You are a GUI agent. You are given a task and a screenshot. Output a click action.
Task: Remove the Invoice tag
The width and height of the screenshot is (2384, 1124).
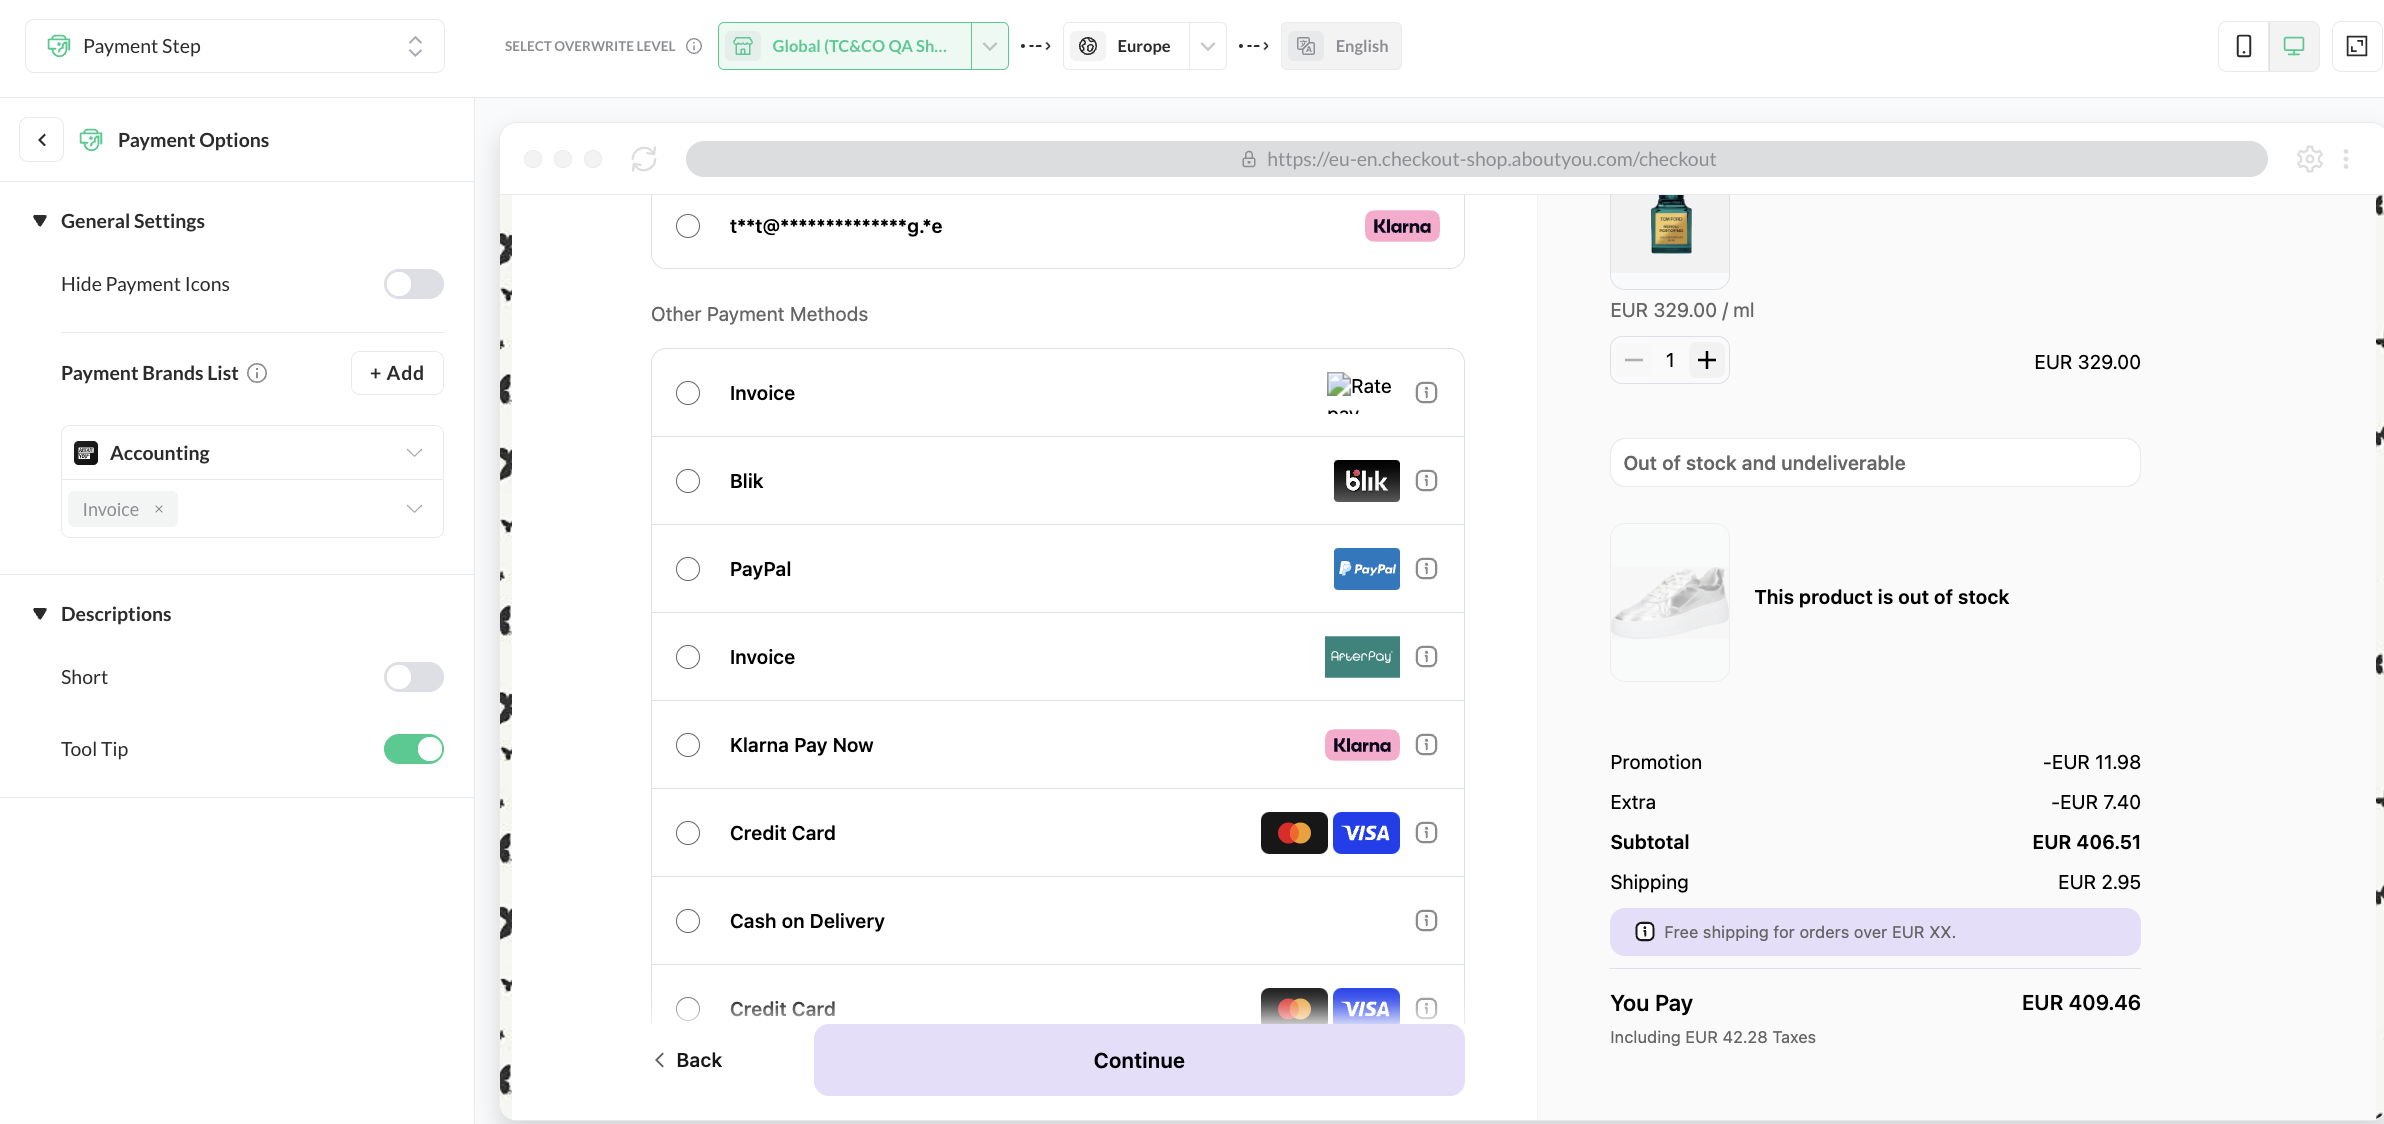coord(159,509)
